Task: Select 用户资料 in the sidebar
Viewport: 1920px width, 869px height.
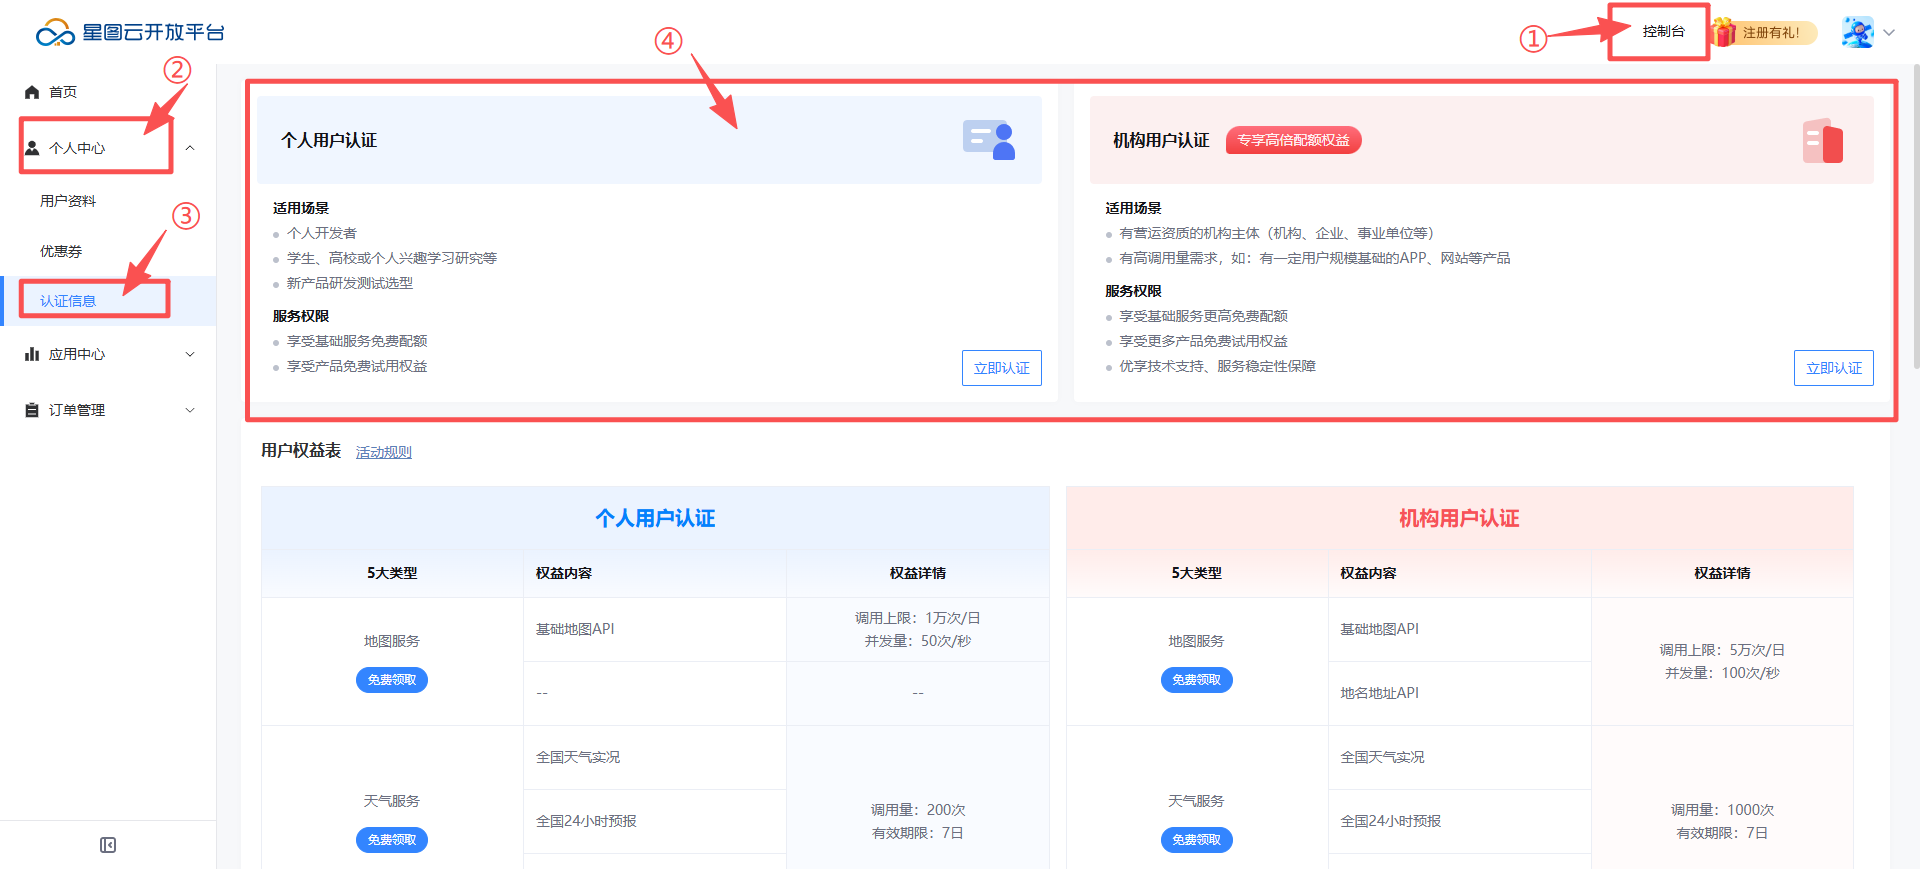Action: [68, 201]
